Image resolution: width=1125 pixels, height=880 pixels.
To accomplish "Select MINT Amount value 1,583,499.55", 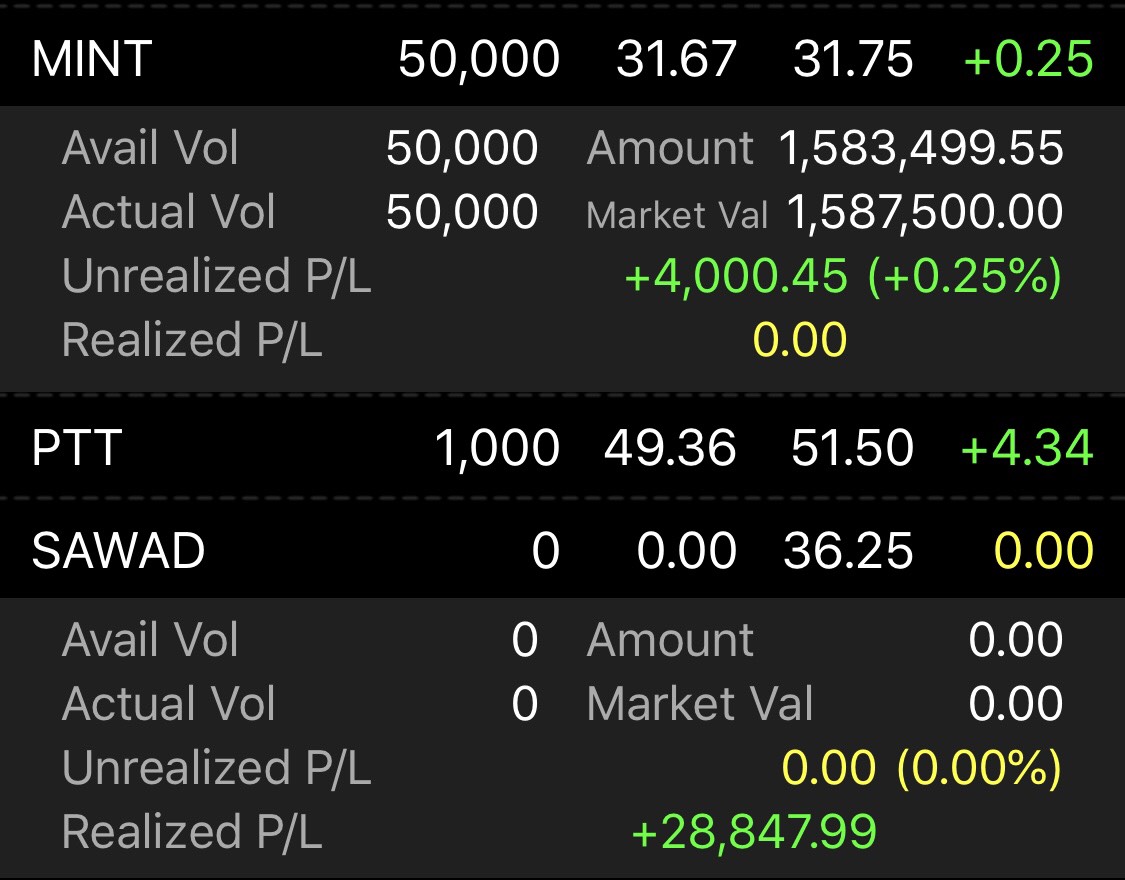I will (921, 149).
